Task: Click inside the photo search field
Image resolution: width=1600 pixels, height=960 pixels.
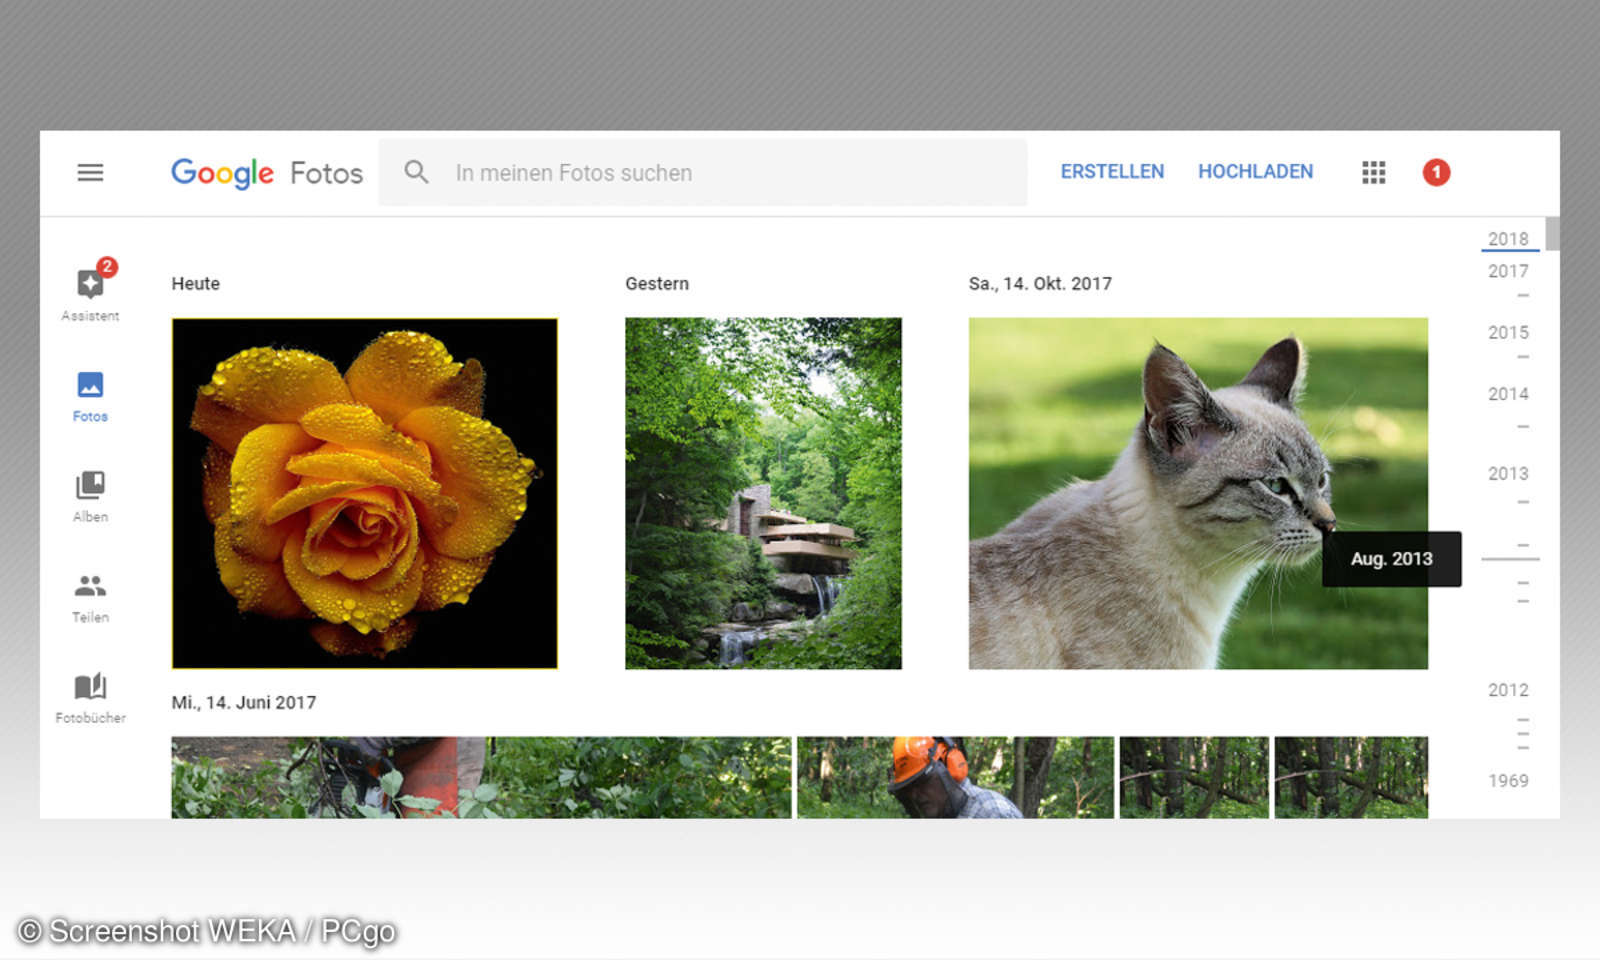Action: (650, 172)
